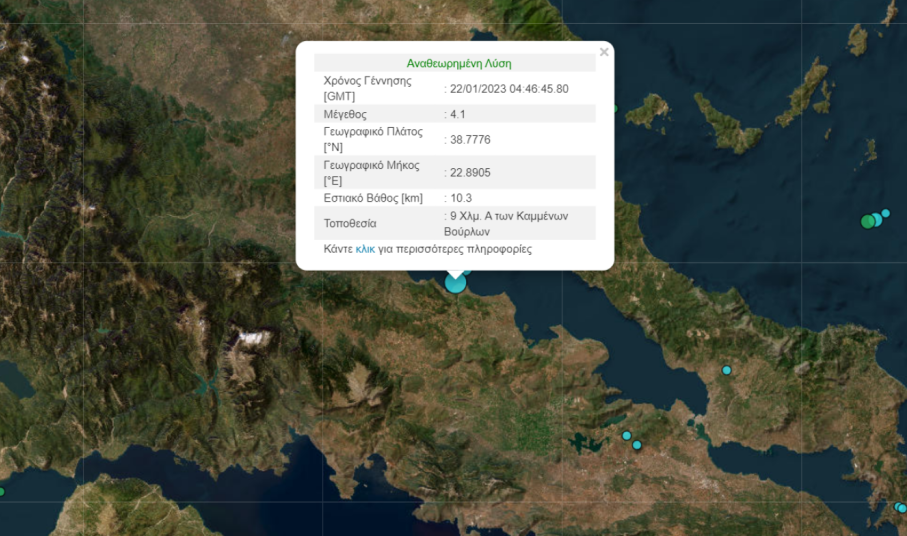907x536 pixels.
Task: Open the κλικ link for more information
Action: [365, 249]
